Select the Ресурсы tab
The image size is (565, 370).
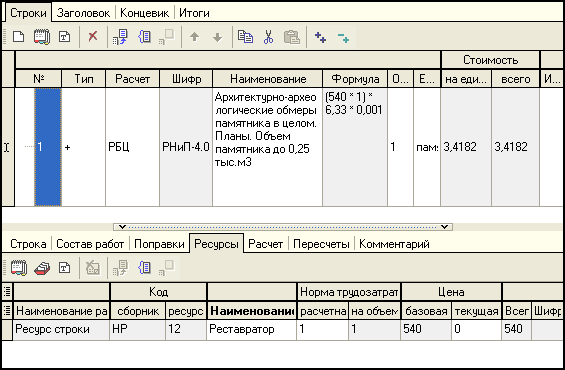point(216,244)
